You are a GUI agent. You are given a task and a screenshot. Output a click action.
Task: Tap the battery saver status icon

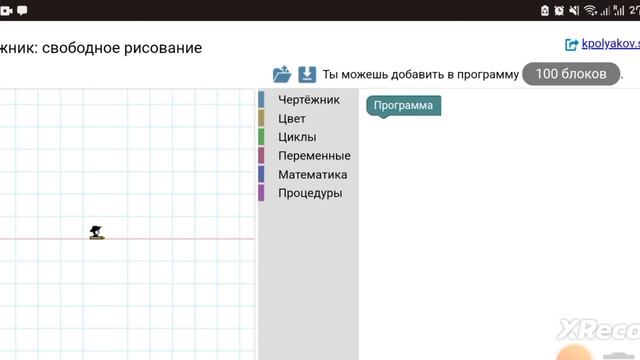pyautogui.click(x=544, y=11)
